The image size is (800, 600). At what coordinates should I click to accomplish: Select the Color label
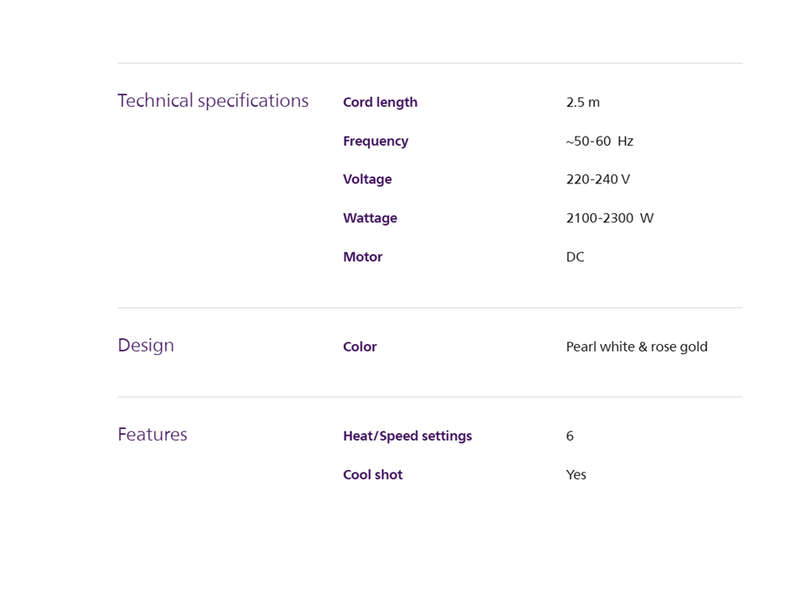360,347
